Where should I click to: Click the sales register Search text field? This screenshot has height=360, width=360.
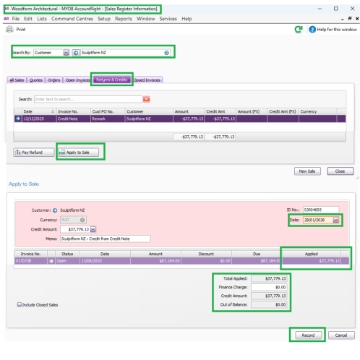88,99
